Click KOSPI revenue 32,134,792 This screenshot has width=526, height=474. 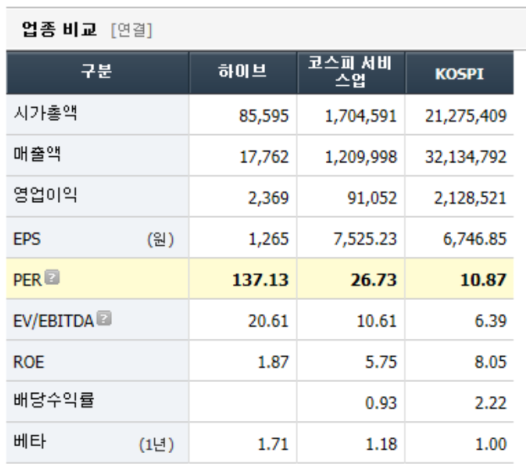[466, 157]
